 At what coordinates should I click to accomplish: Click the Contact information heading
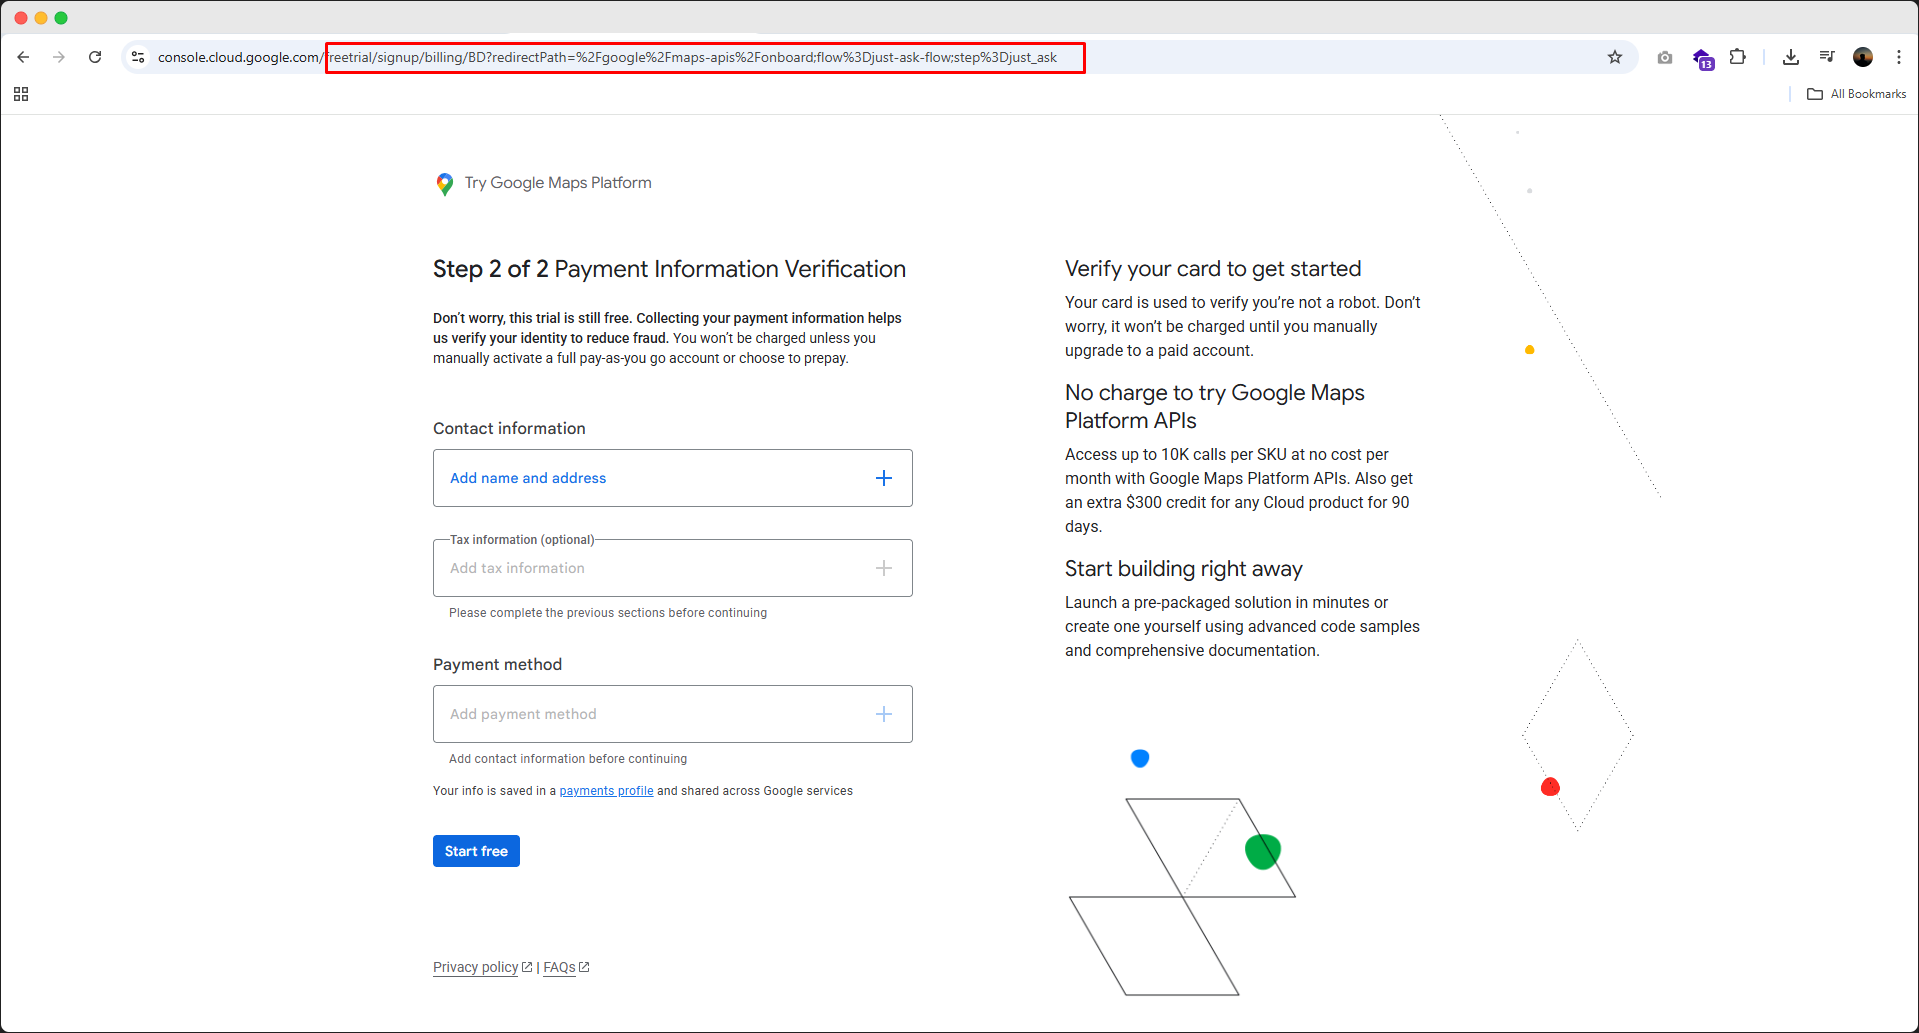(x=509, y=428)
